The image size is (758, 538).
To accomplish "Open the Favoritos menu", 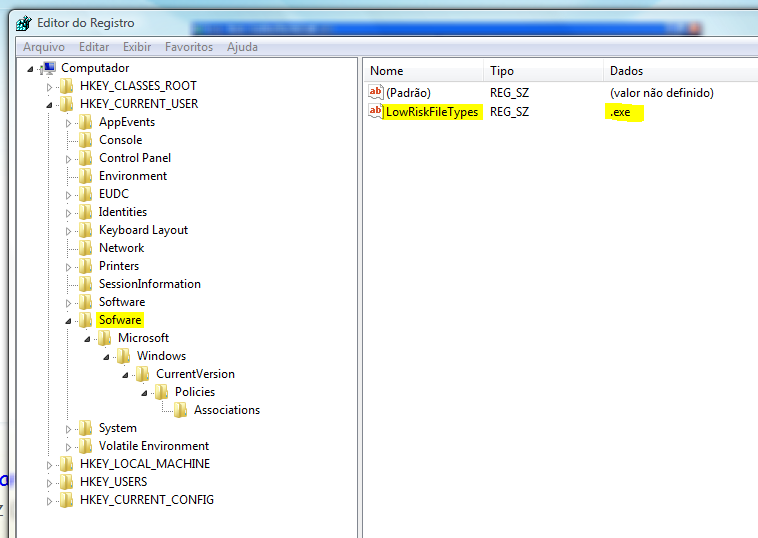I will pos(189,47).
